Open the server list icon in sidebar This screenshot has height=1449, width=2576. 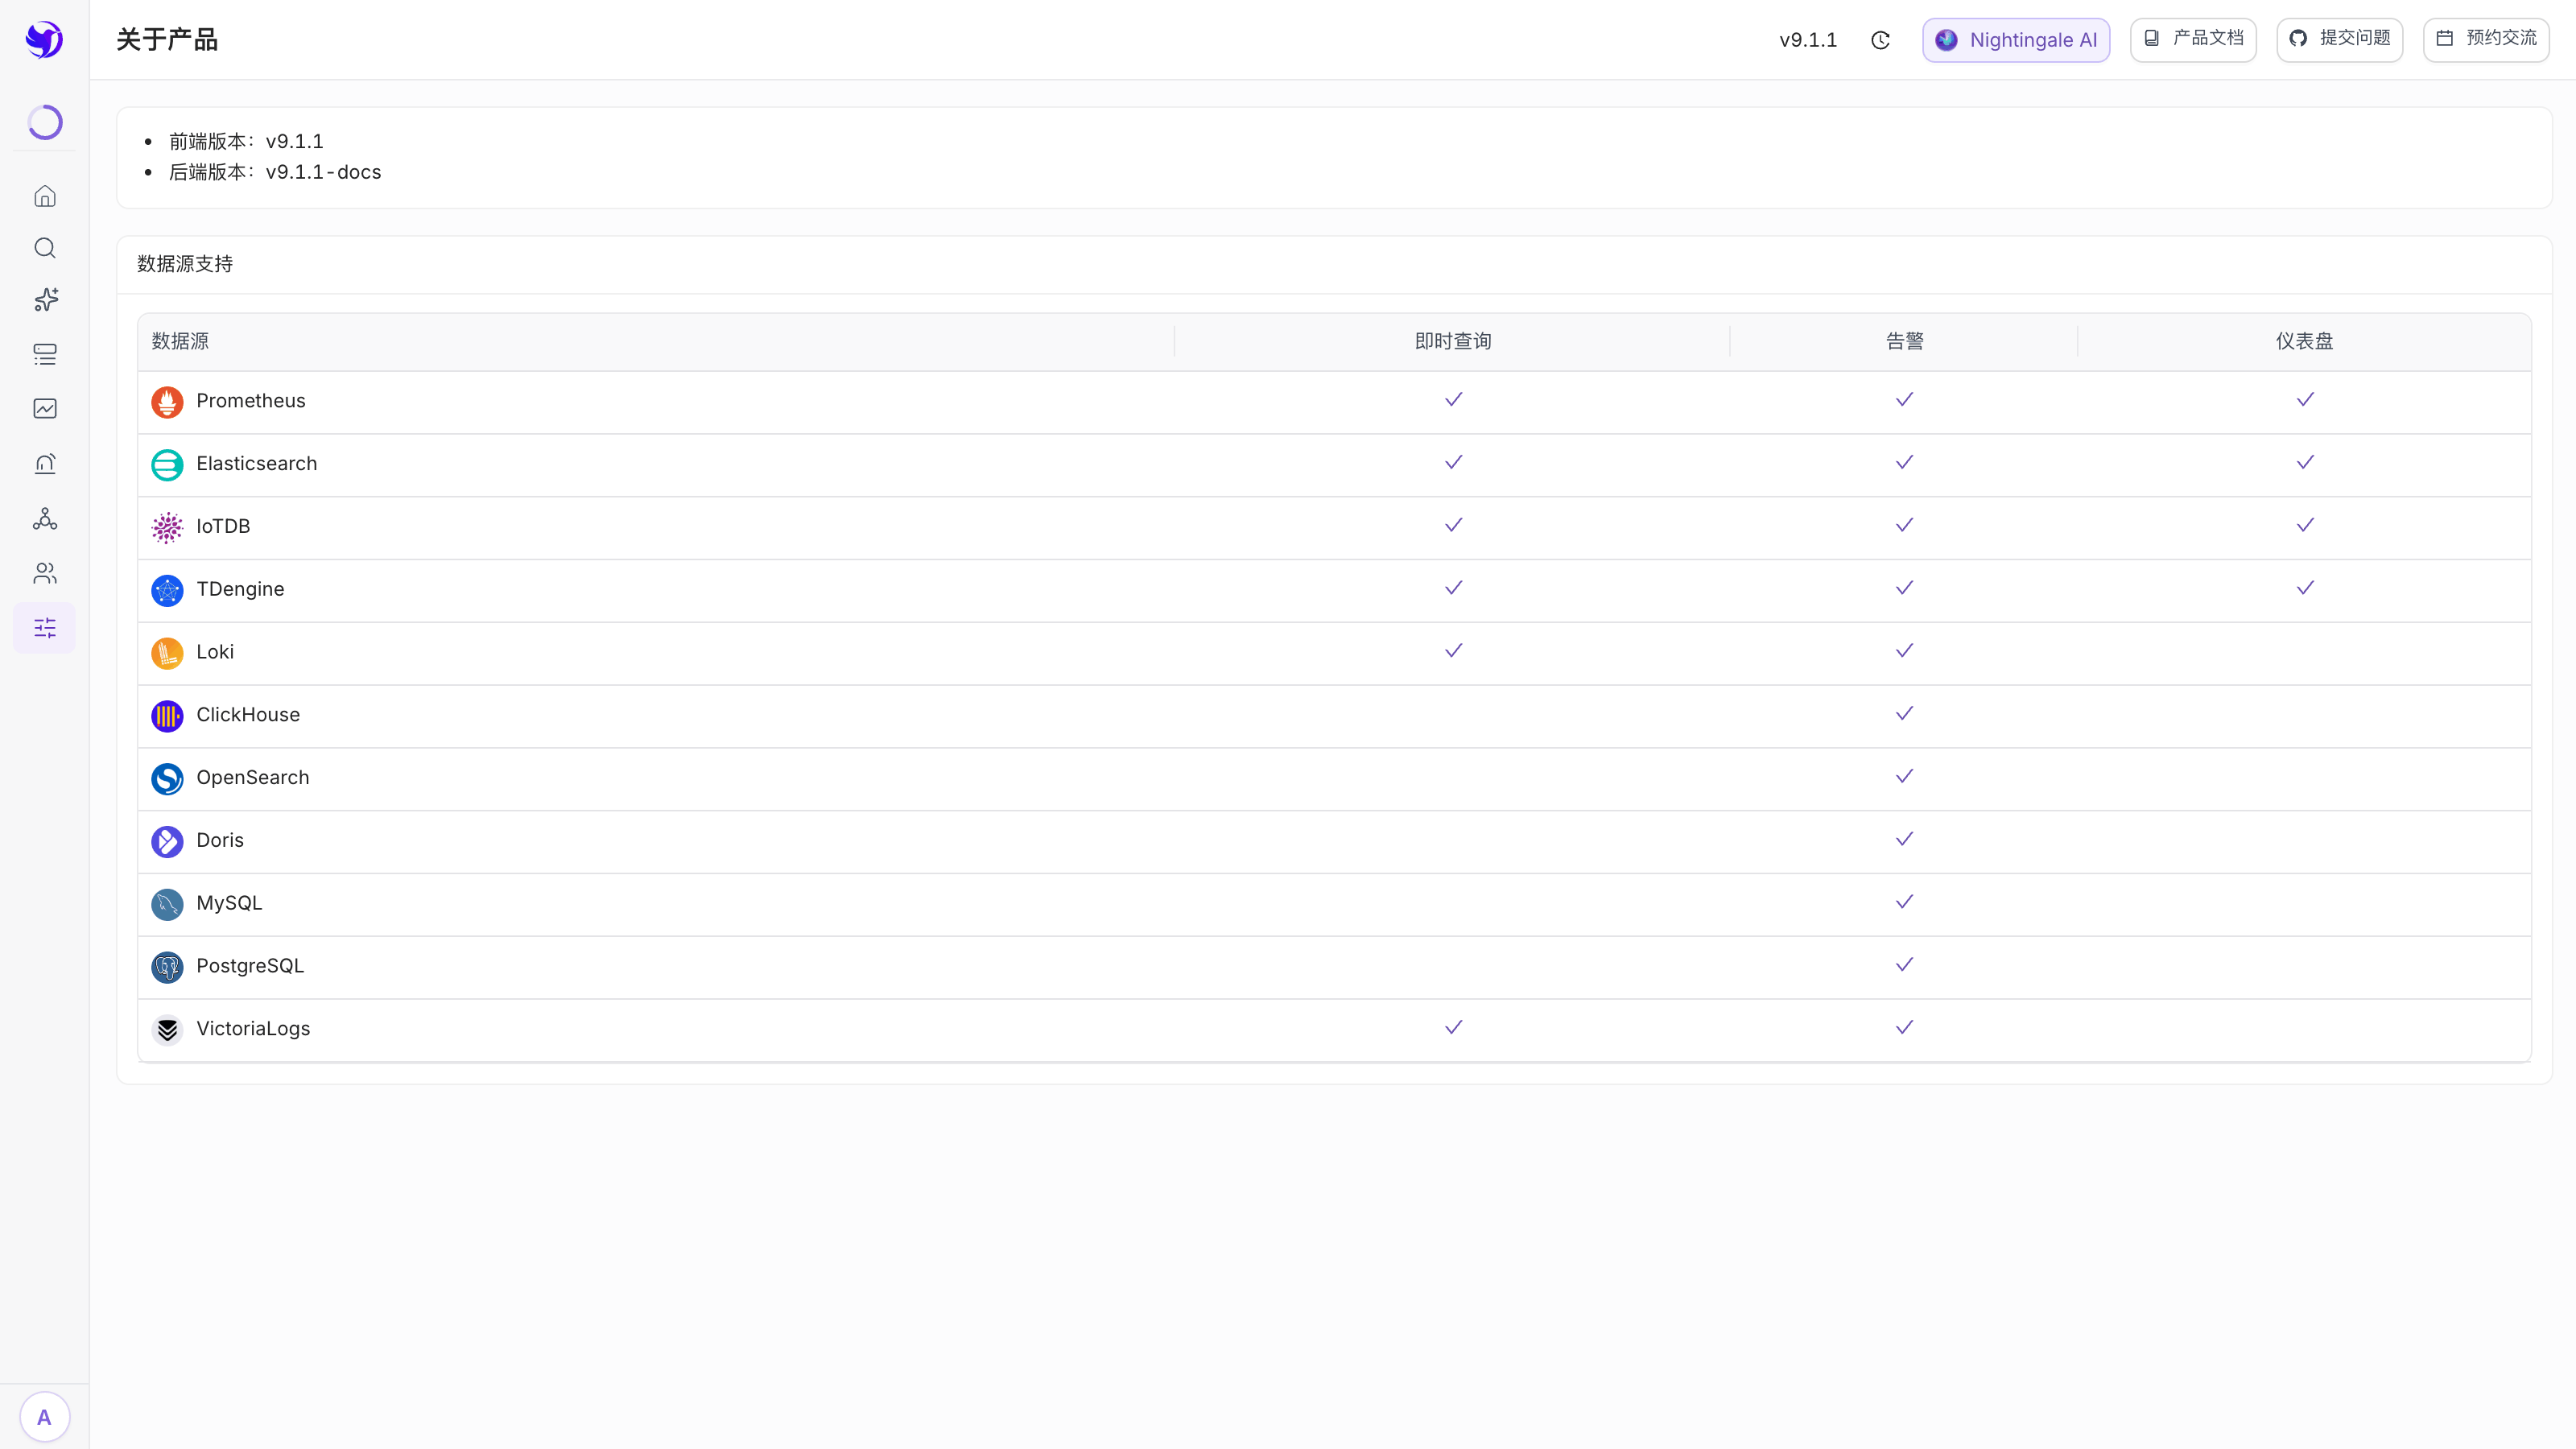(x=45, y=354)
